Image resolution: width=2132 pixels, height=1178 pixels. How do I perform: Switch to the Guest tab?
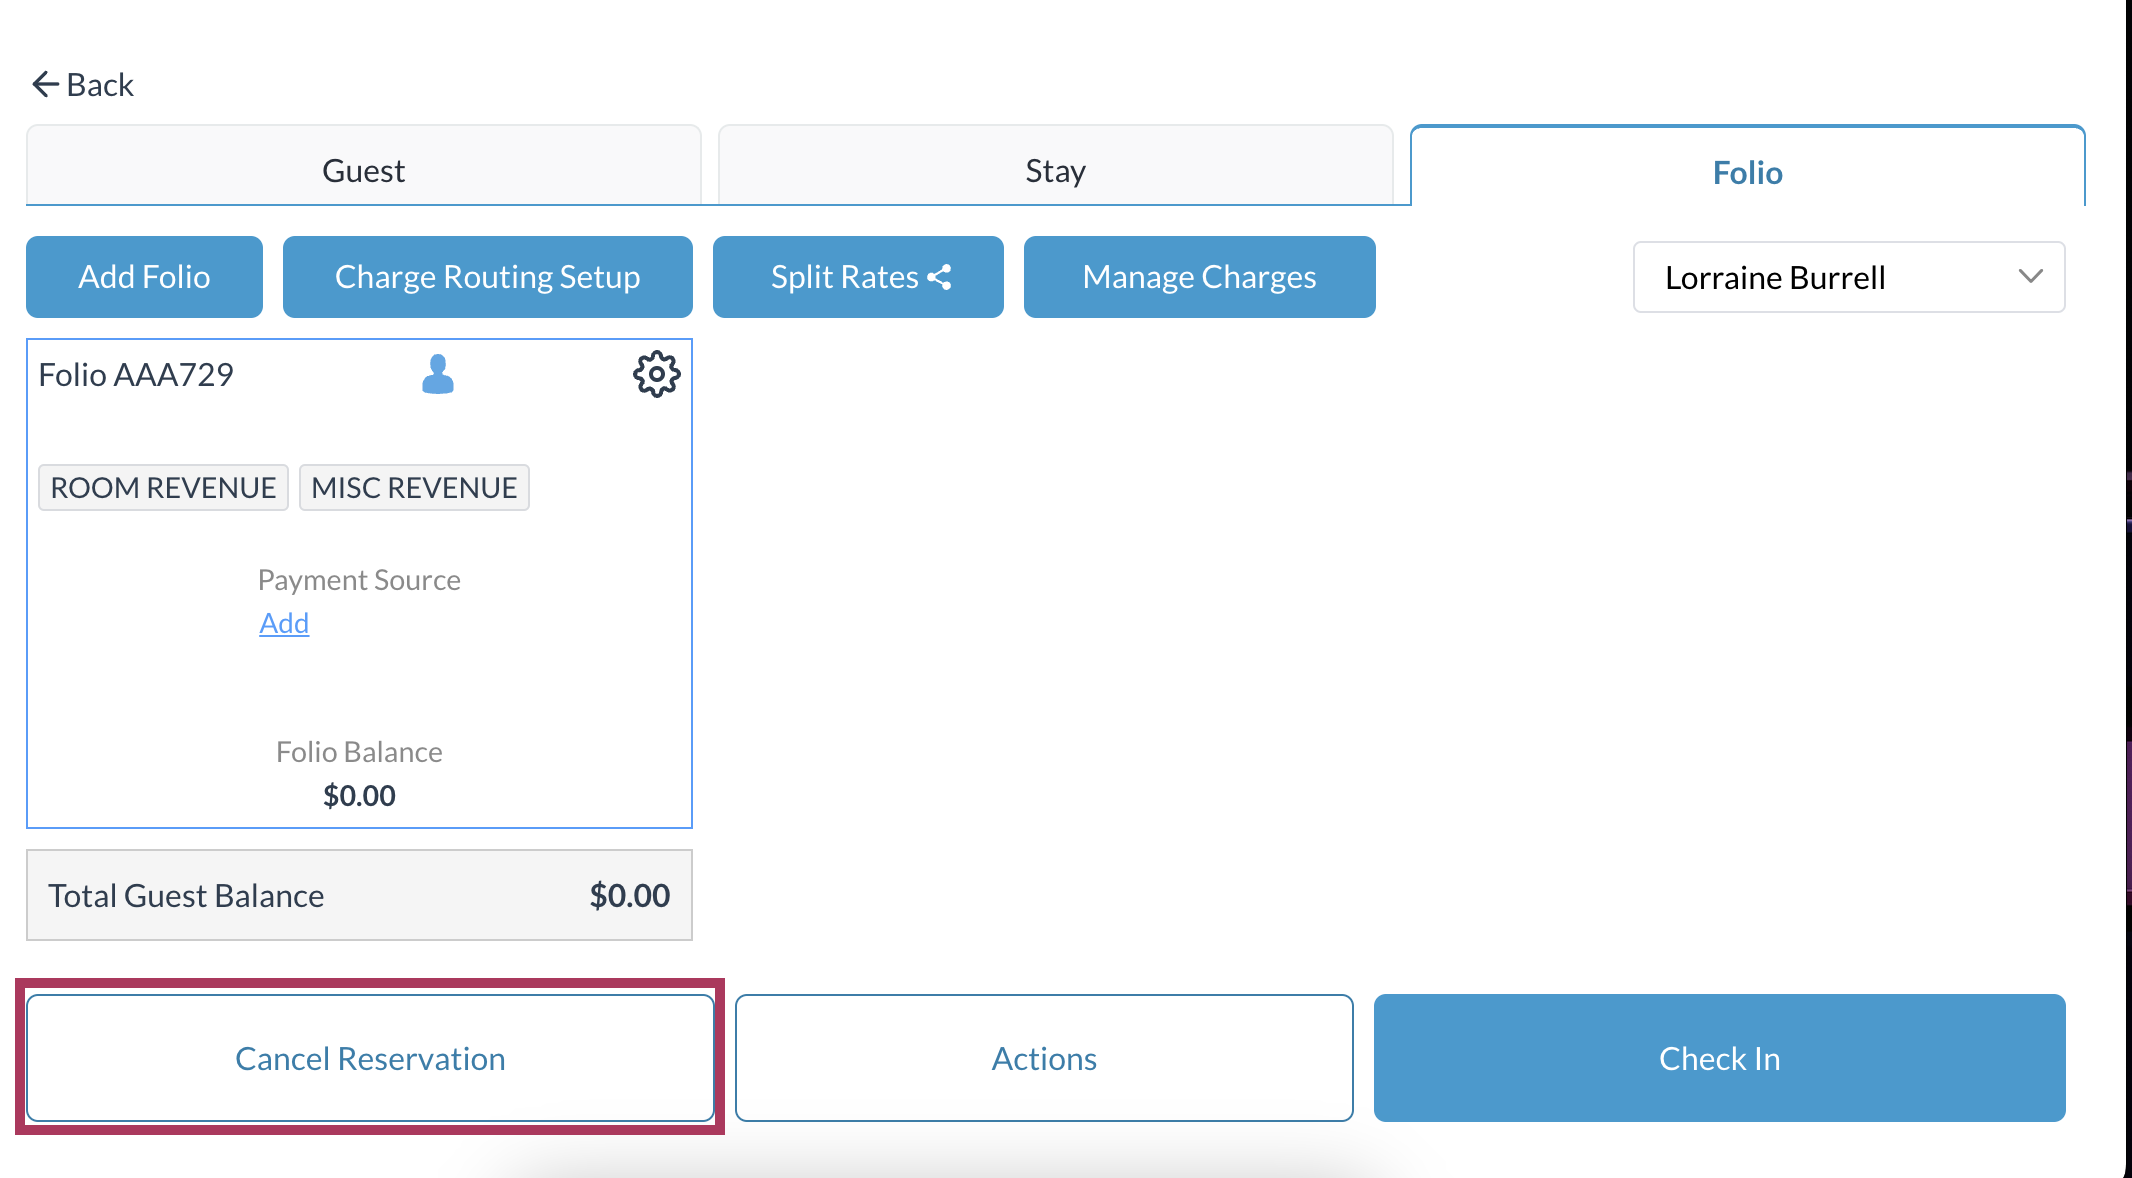[x=363, y=170]
